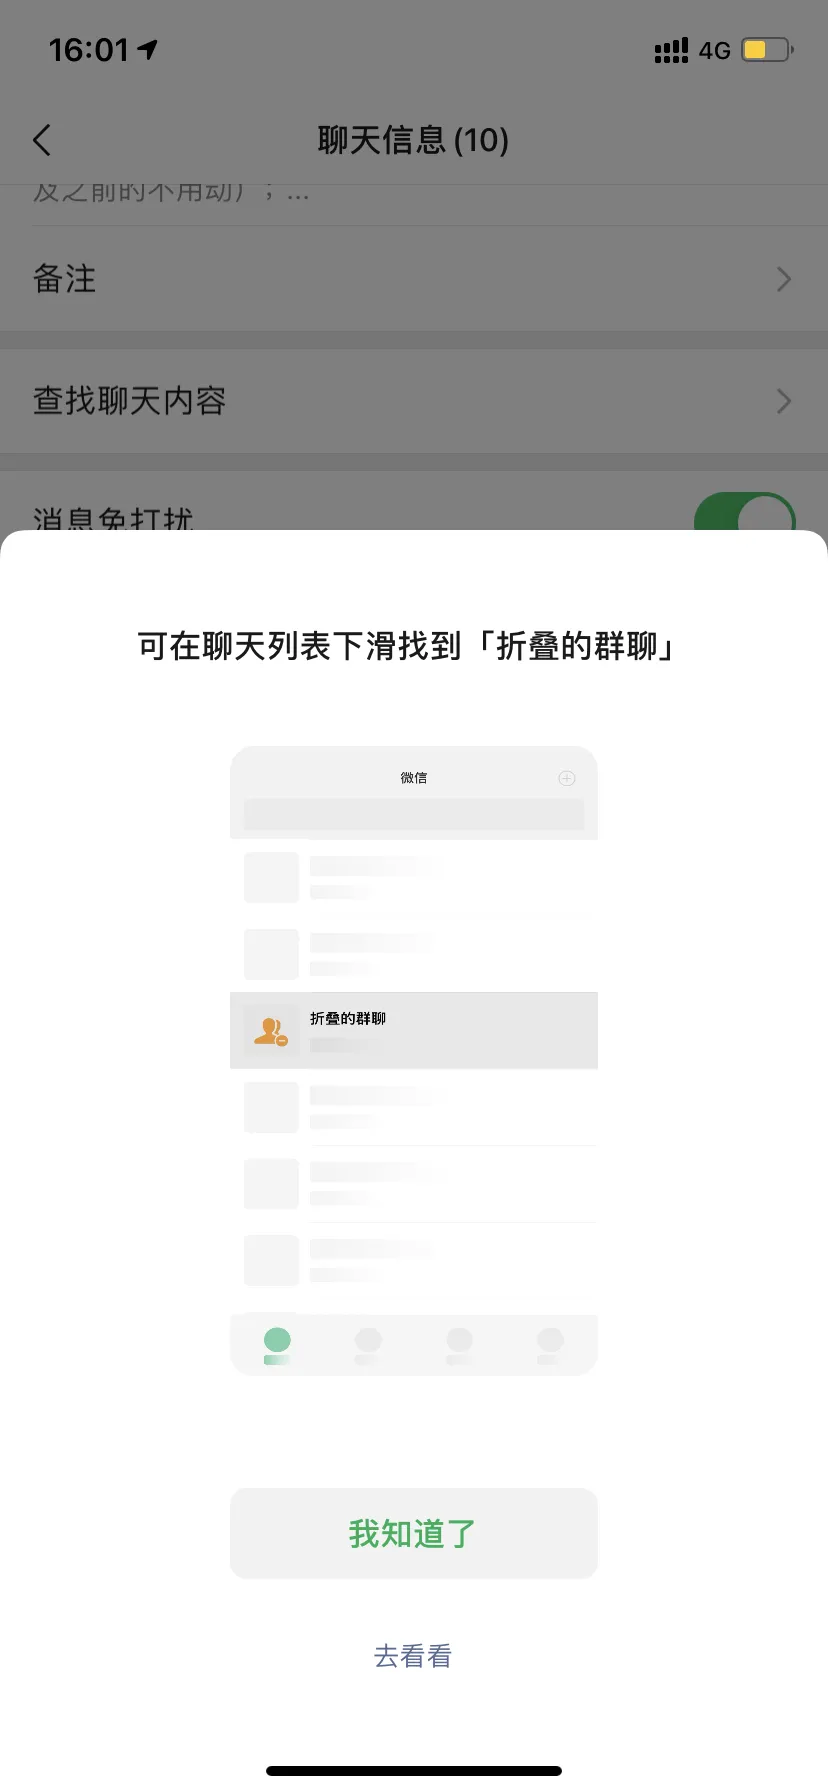Click the location arrow next to the time
The width and height of the screenshot is (828, 1792).
coord(148,49)
